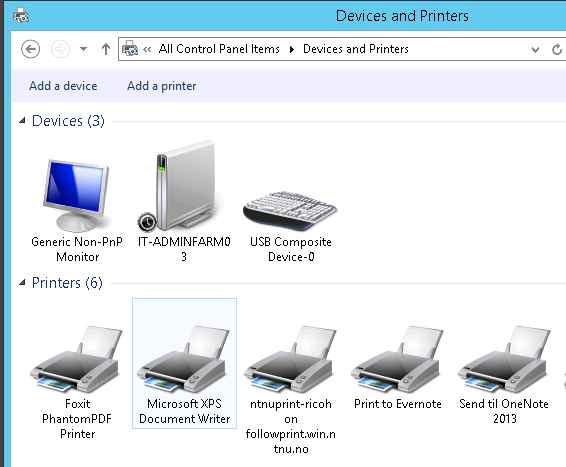Navigate to All Control Panel Items breadcrumb
Screen dimensions: 566x467
[x=219, y=49]
